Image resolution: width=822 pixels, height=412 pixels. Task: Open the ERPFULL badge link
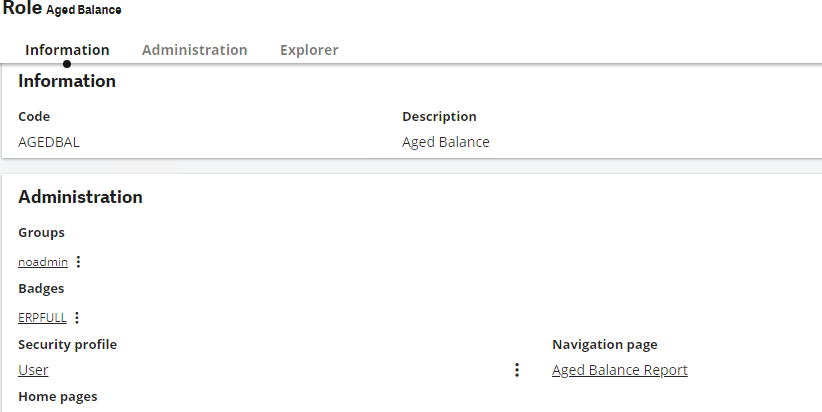[x=42, y=318]
